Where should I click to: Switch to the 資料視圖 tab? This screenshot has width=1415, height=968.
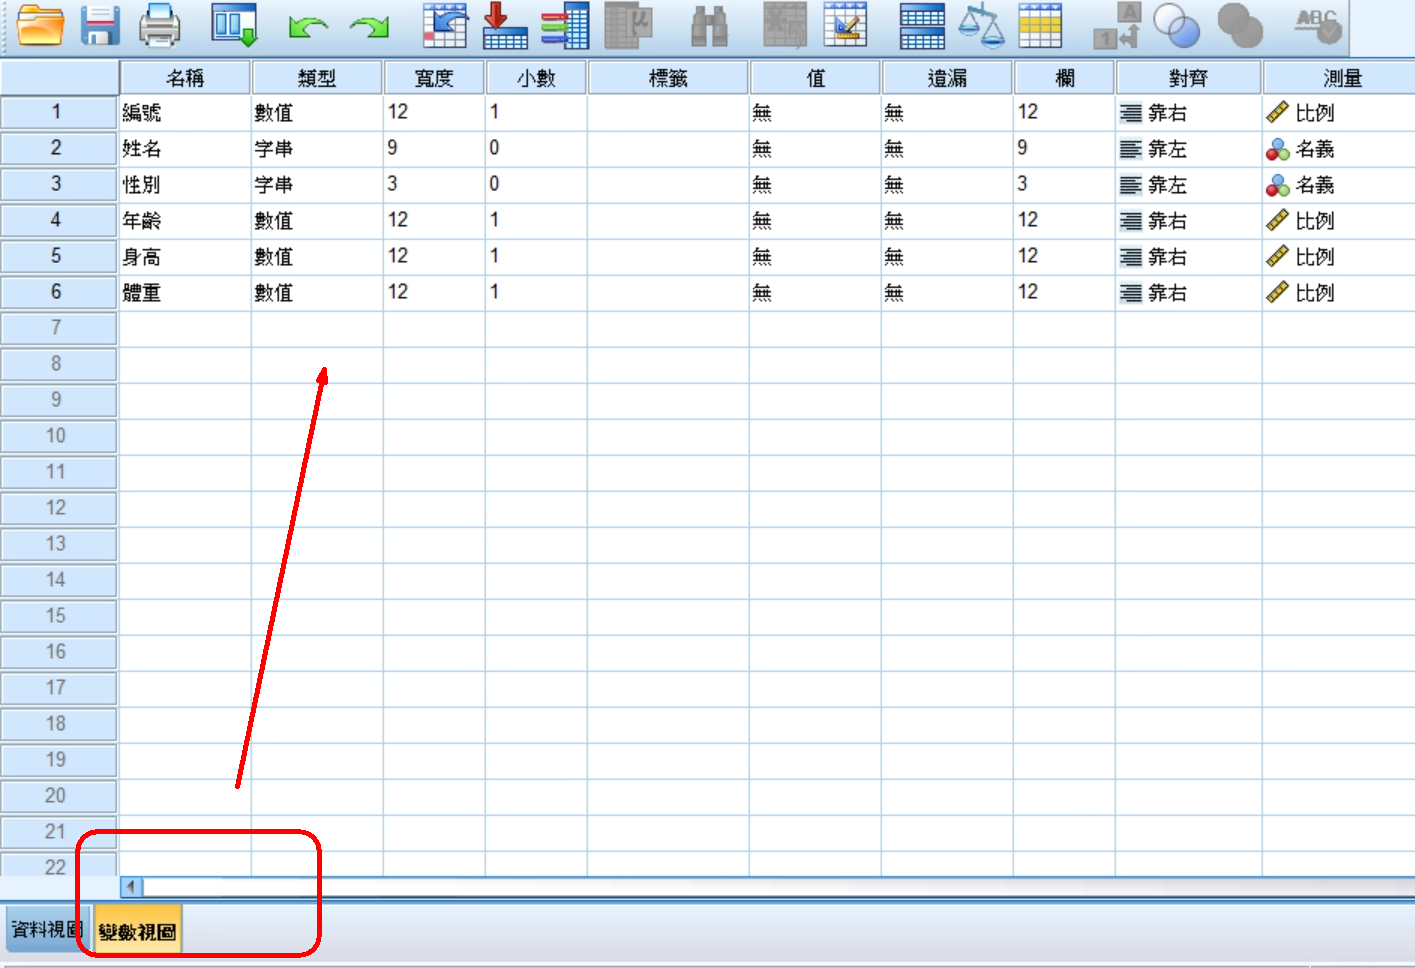(x=46, y=929)
